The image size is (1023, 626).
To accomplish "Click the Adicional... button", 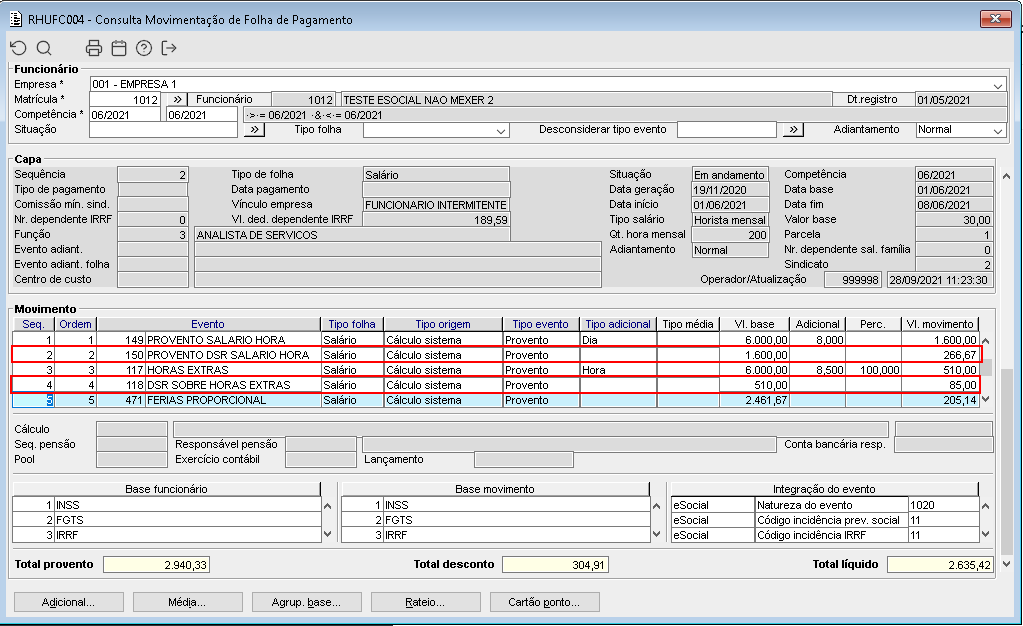I will tap(68, 602).
